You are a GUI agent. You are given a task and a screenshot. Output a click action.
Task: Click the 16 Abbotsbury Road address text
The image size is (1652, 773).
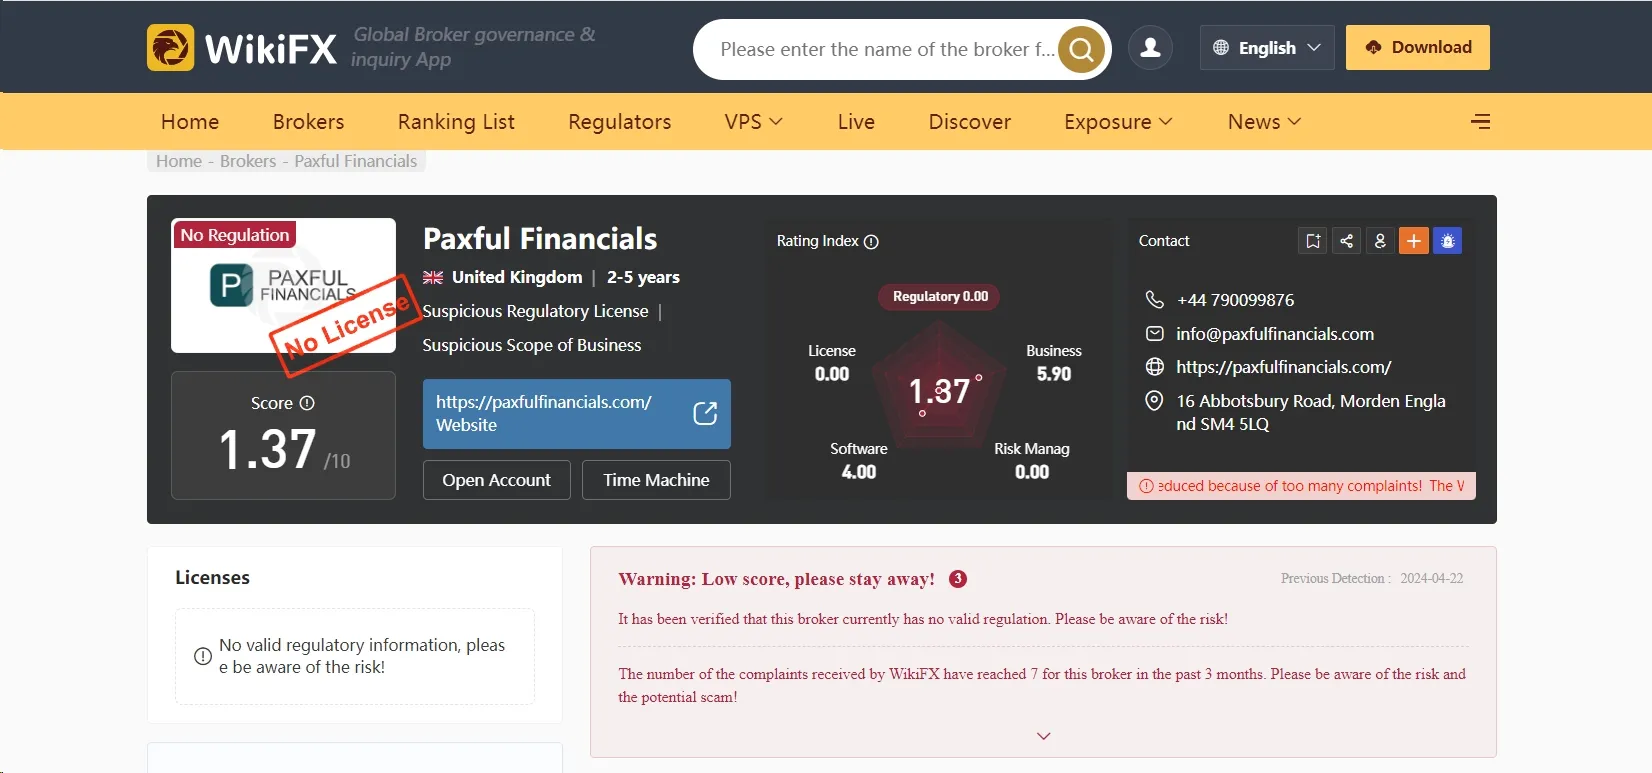click(x=1311, y=412)
